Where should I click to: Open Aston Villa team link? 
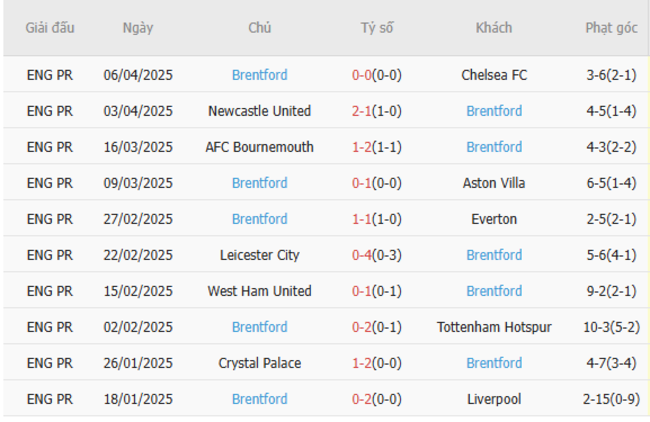(494, 183)
